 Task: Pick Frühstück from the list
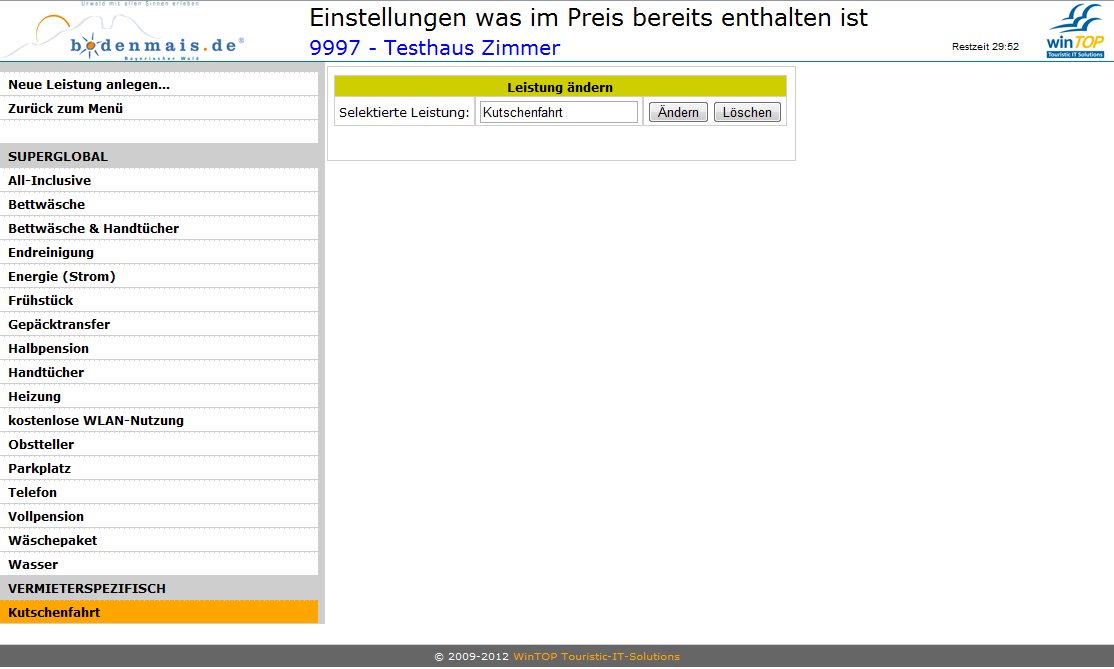pos(41,301)
